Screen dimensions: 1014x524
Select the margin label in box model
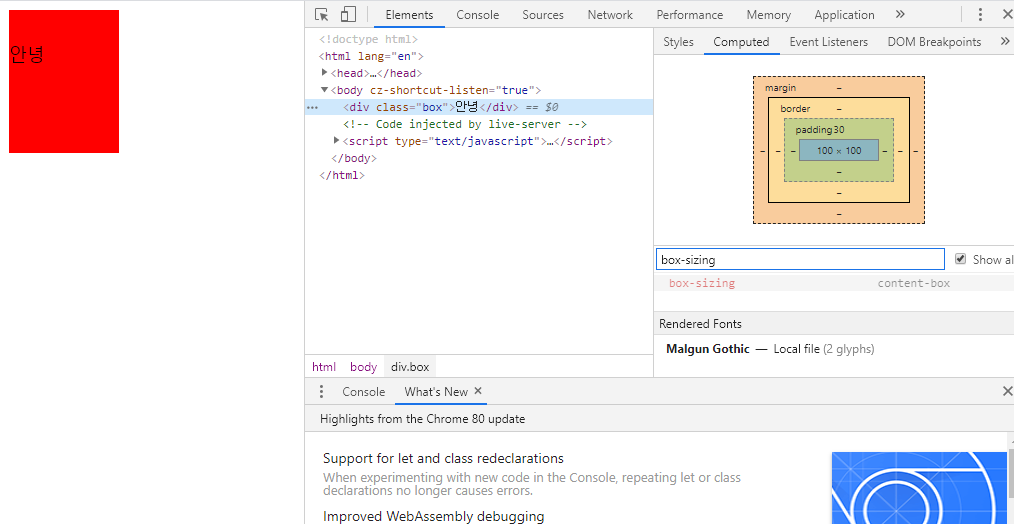point(781,87)
